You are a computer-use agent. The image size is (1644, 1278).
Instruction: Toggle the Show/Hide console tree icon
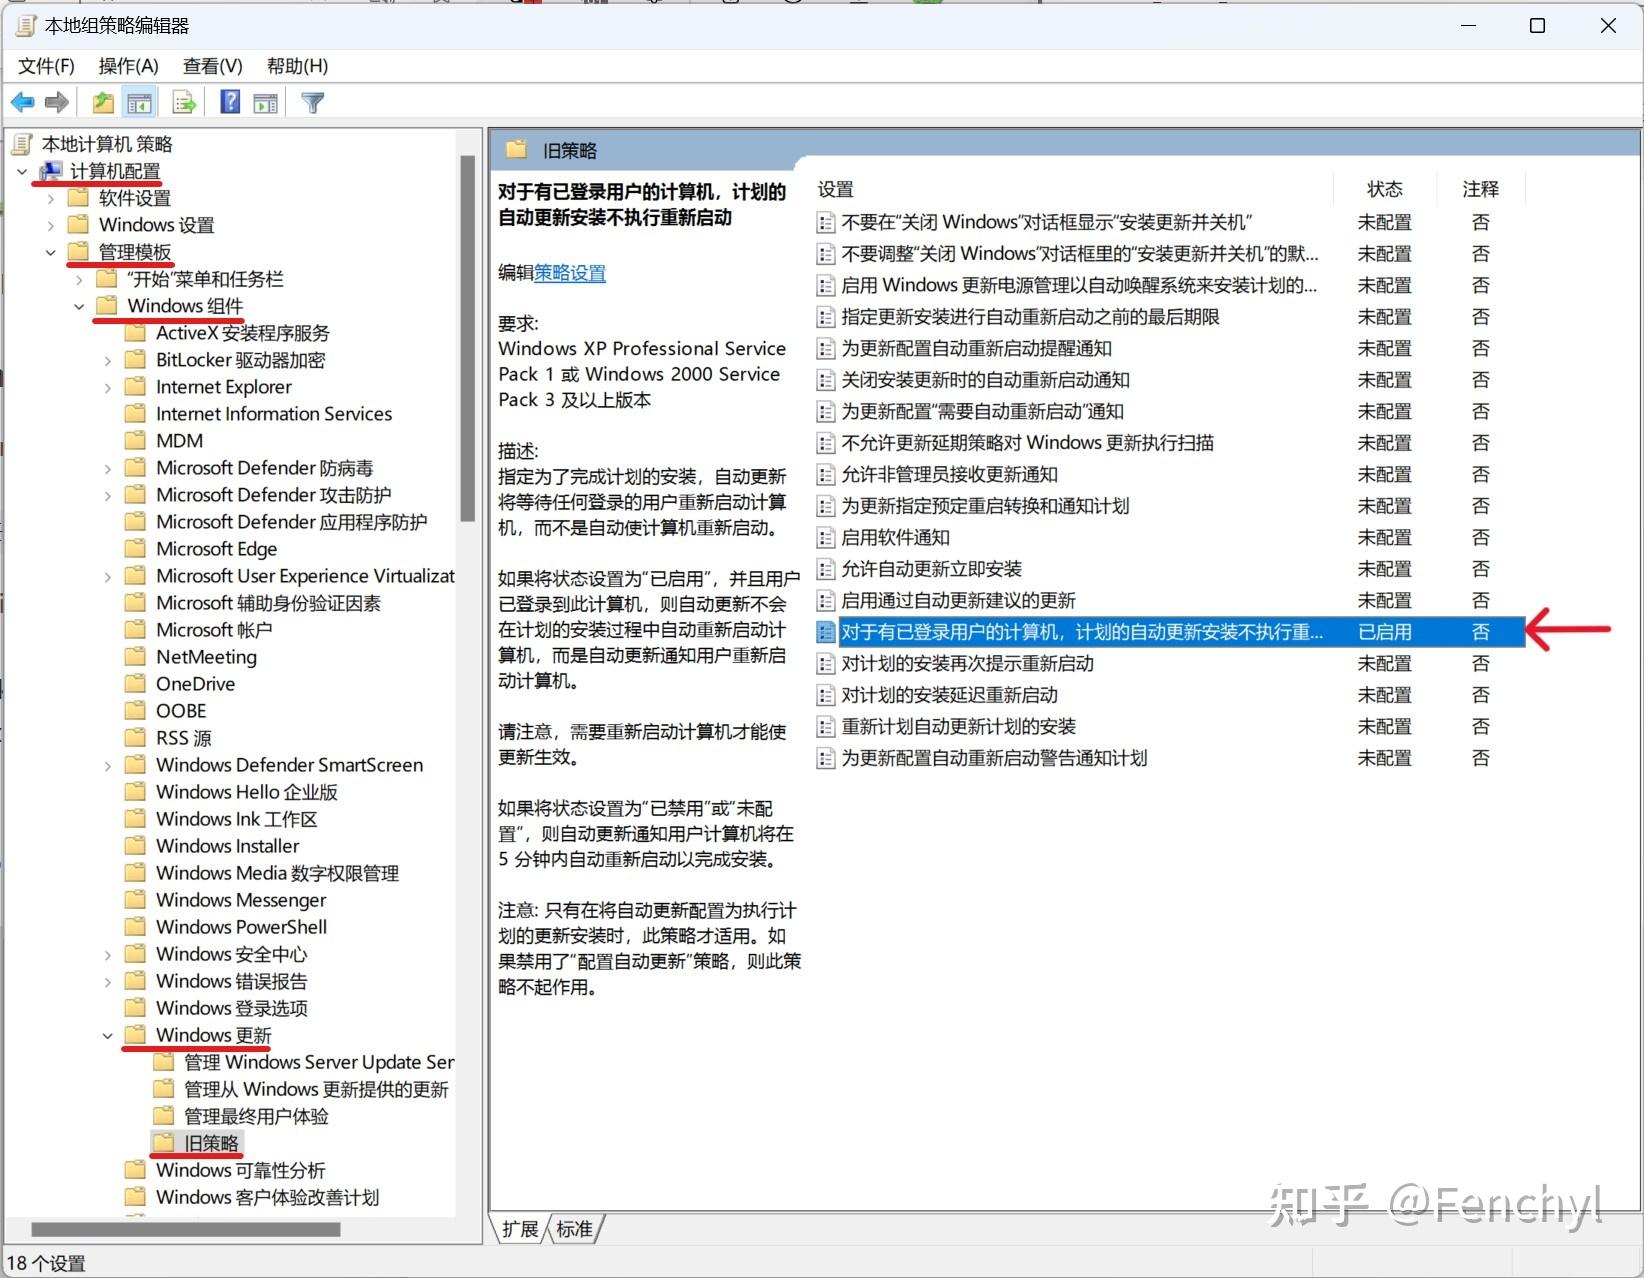point(139,102)
